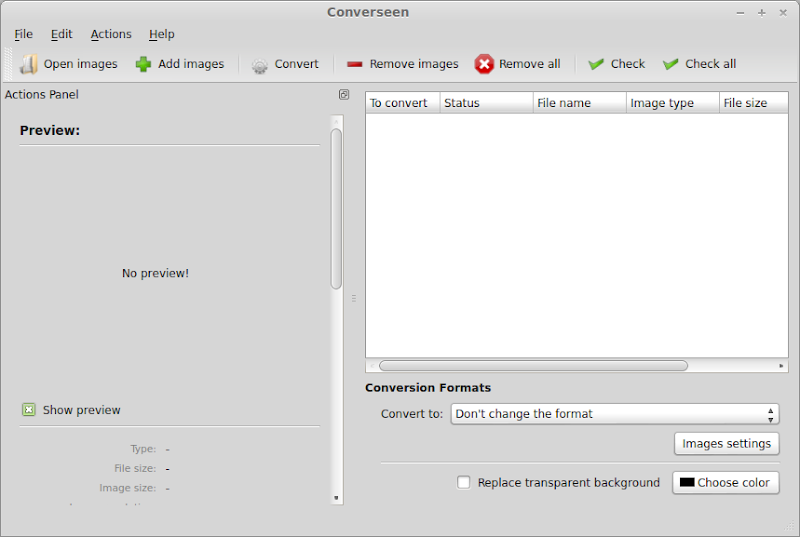Minimize the Converseen window
The image size is (800, 537).
click(740, 13)
